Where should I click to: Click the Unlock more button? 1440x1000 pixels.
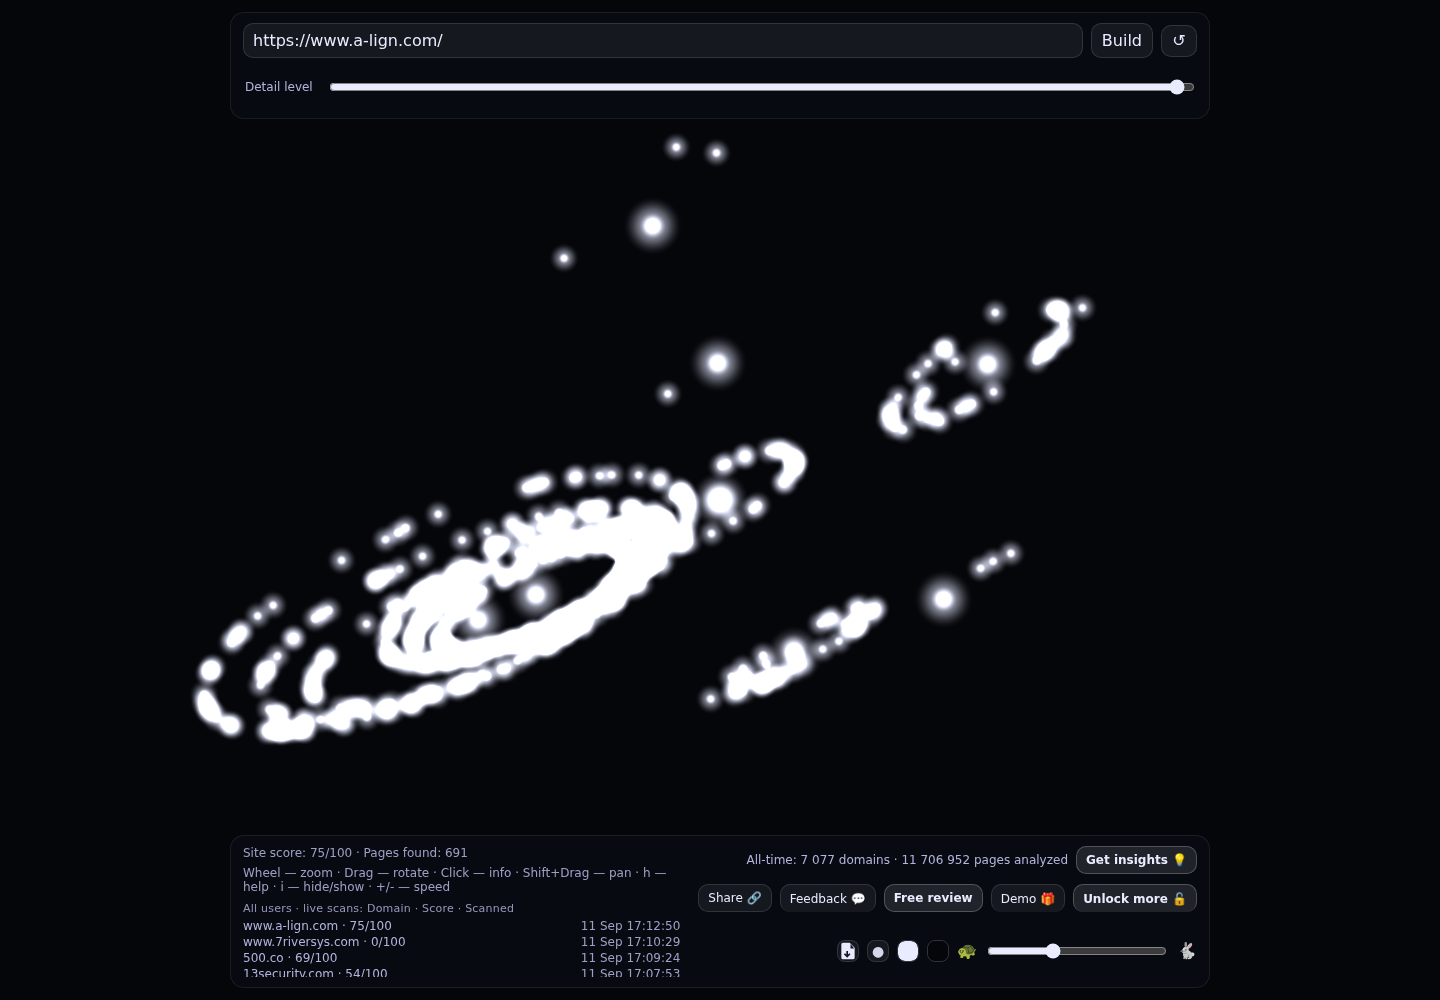pyautogui.click(x=1135, y=898)
